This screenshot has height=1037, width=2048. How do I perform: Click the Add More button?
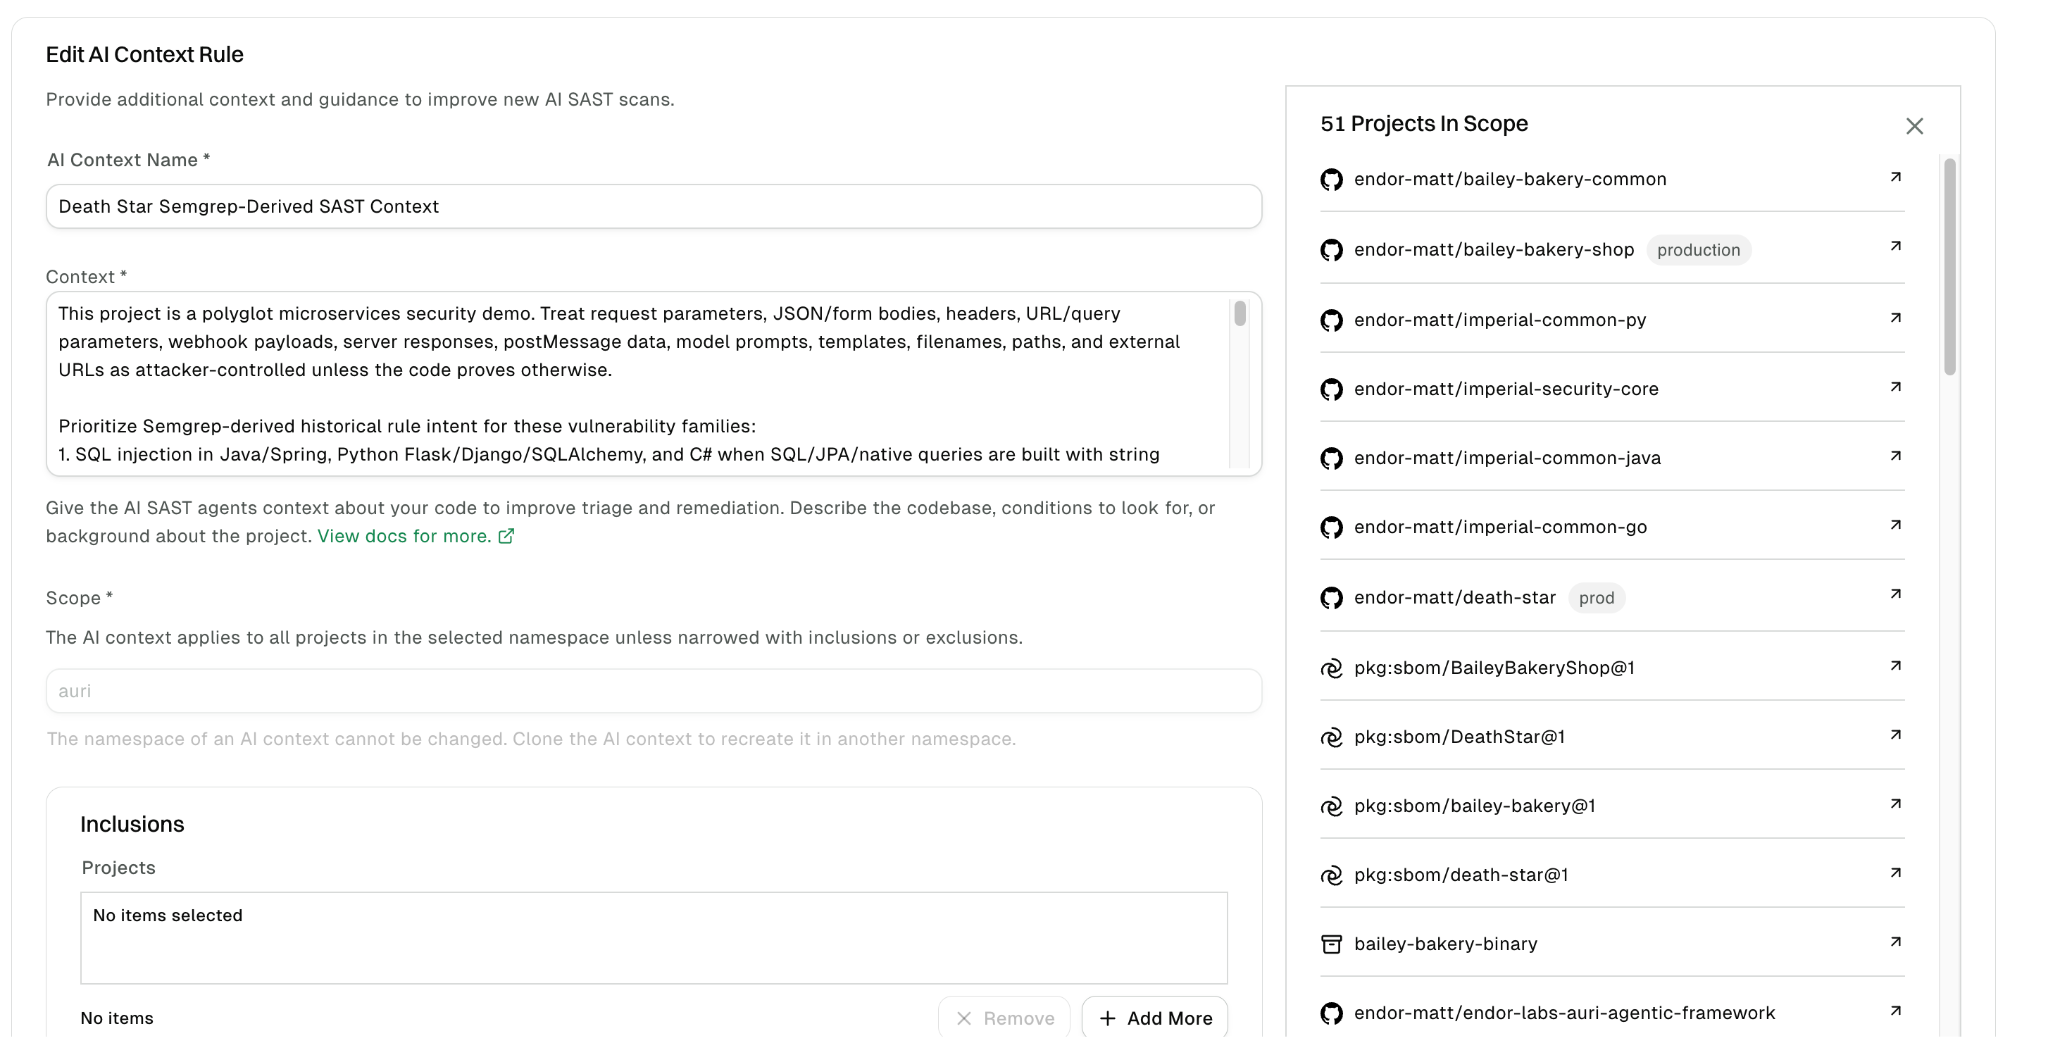pyautogui.click(x=1155, y=1018)
